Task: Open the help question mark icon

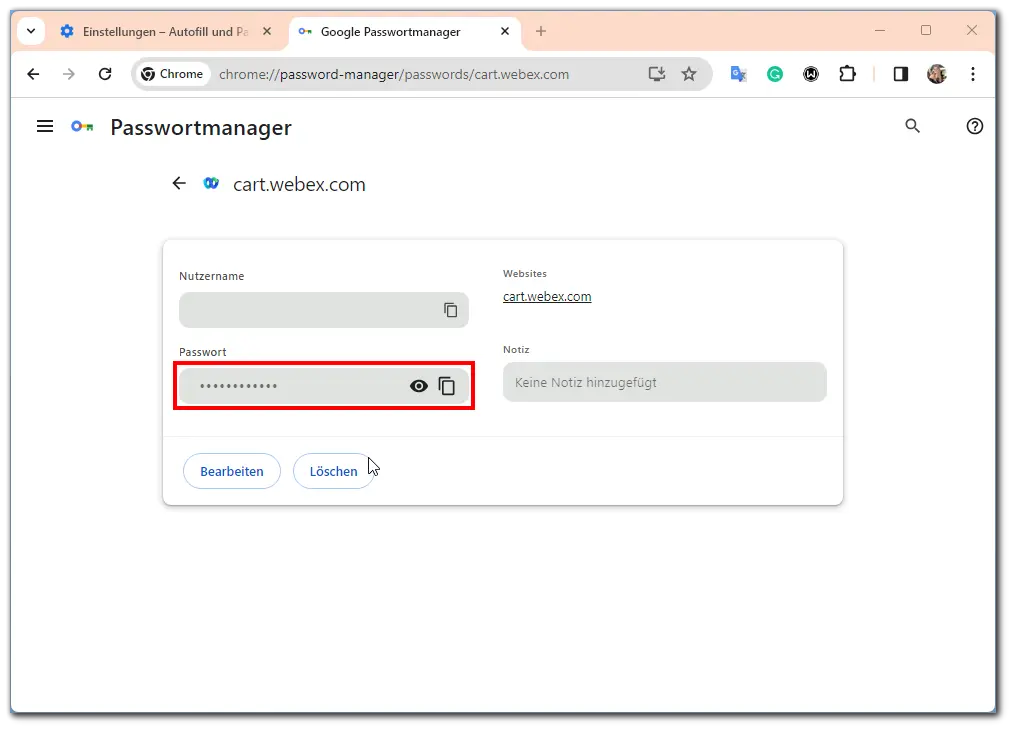Action: click(975, 126)
